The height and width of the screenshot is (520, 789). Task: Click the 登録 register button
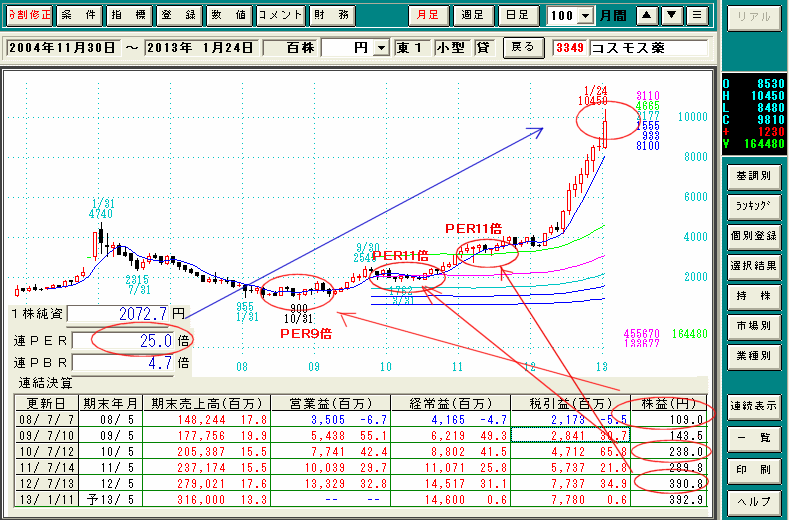[179, 15]
